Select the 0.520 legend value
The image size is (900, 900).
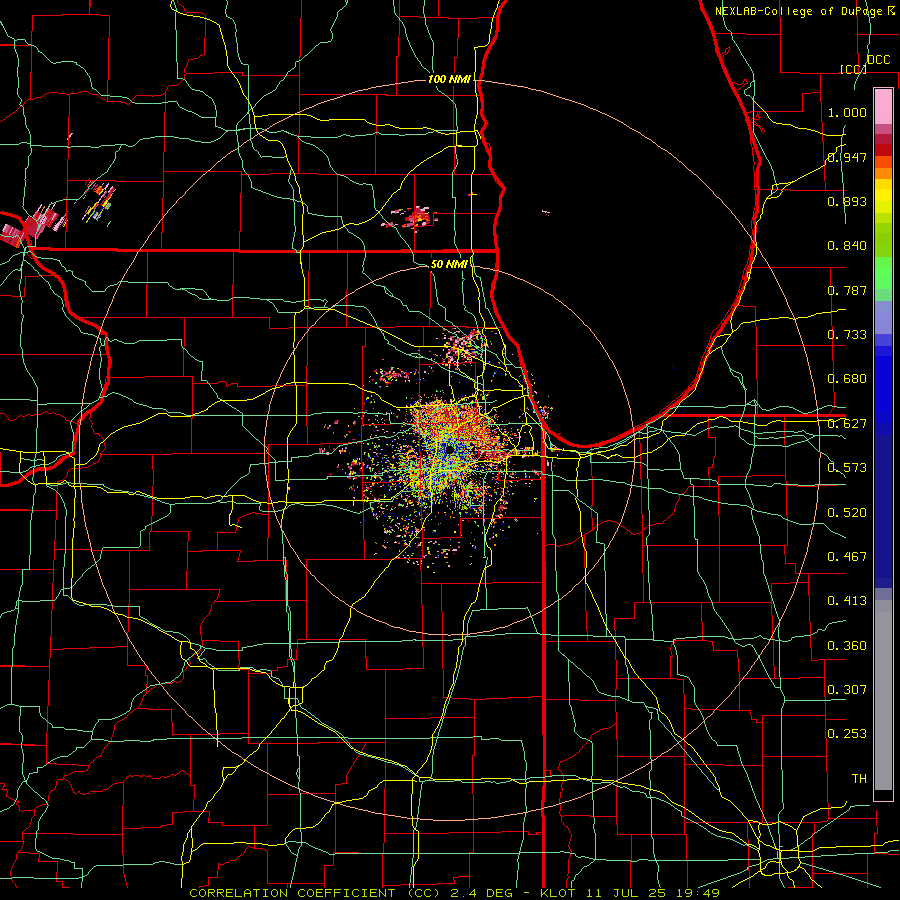click(847, 513)
